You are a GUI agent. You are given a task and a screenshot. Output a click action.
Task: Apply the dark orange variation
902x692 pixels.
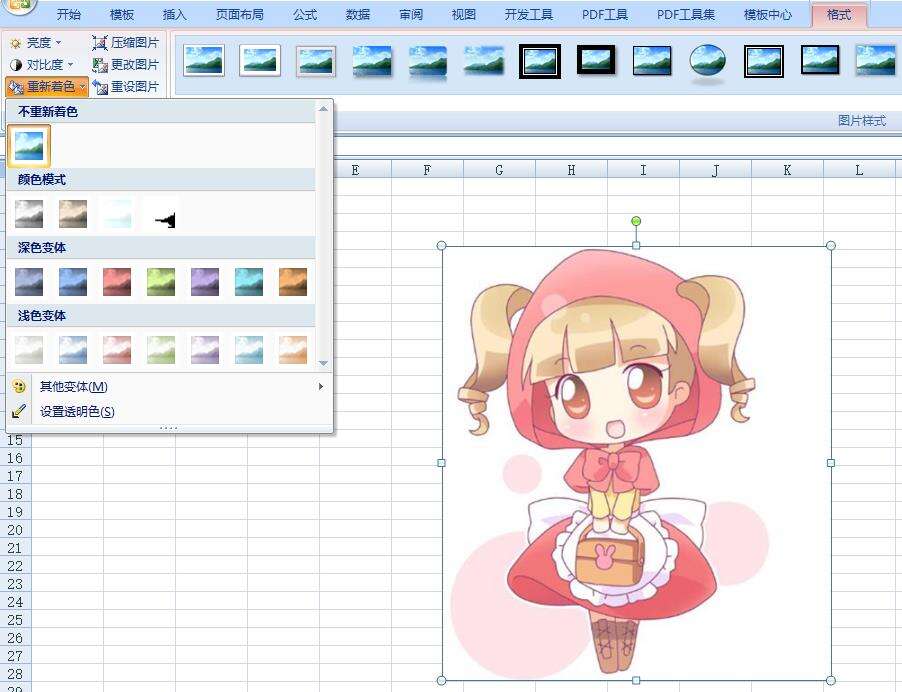[293, 282]
